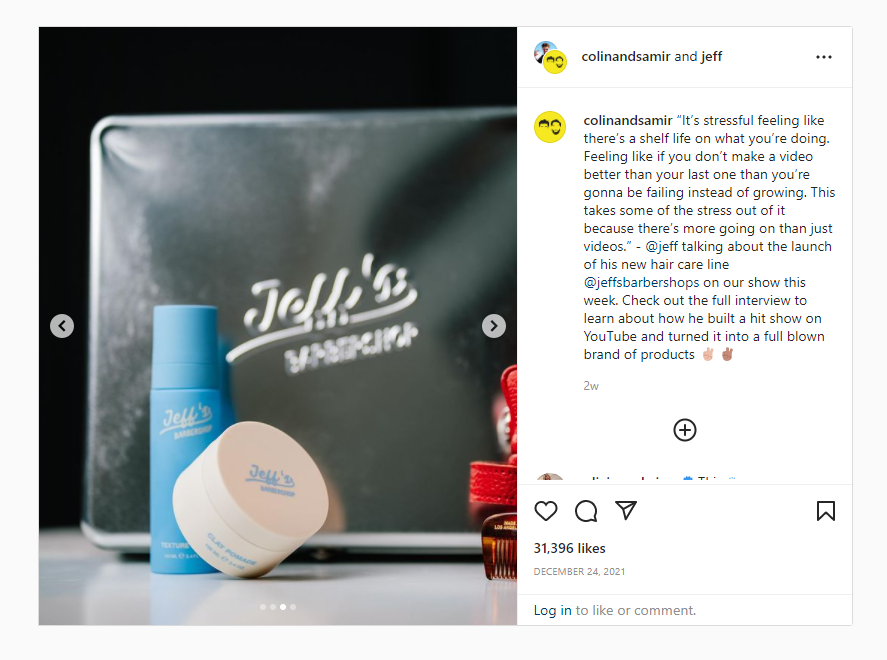Click the colinandsamir username in caption
Screen dimensions: 887x660
click(x=628, y=120)
